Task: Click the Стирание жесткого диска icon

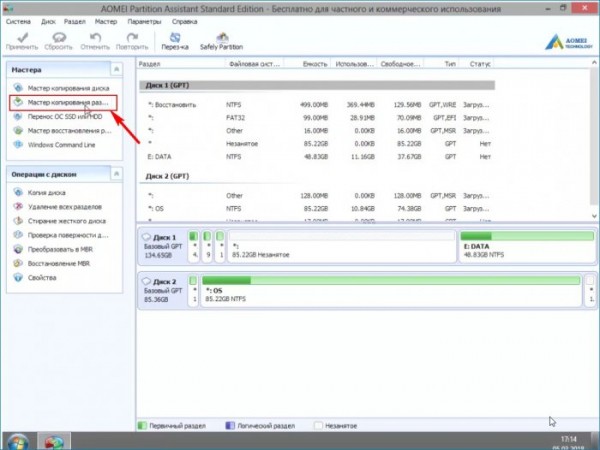Action: click(x=18, y=221)
